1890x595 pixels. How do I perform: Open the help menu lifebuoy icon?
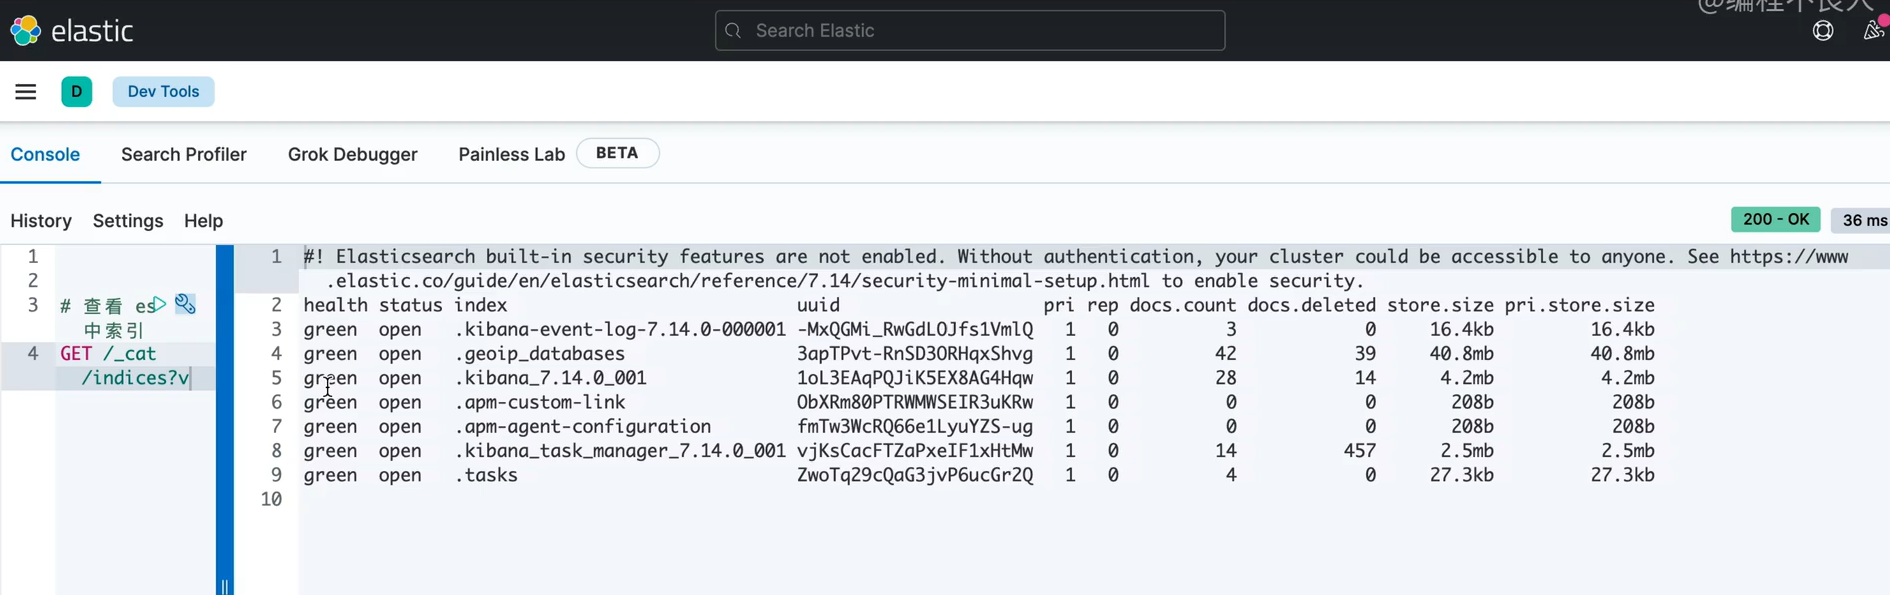tap(1823, 31)
